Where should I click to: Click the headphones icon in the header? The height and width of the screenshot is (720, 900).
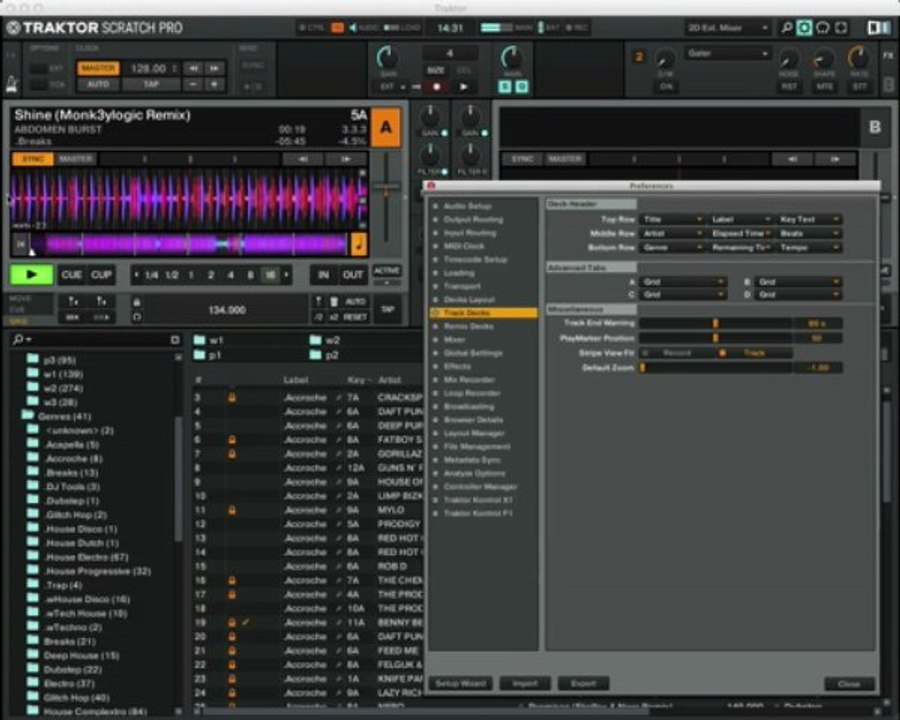[x=823, y=28]
